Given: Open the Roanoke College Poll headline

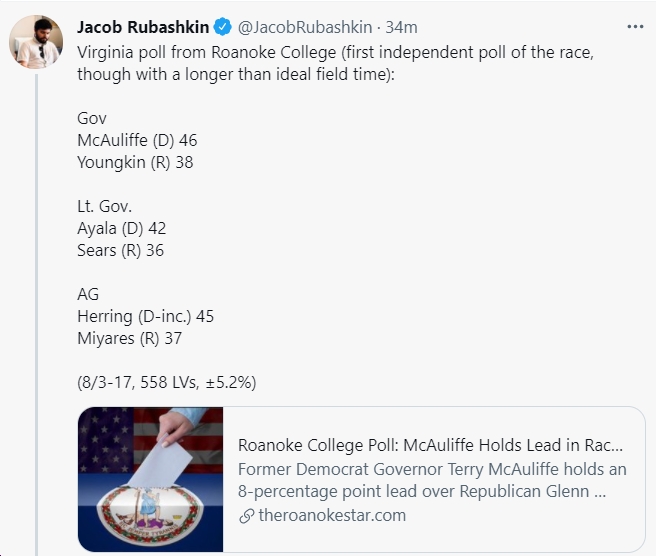Looking at the screenshot, I should 430,445.
